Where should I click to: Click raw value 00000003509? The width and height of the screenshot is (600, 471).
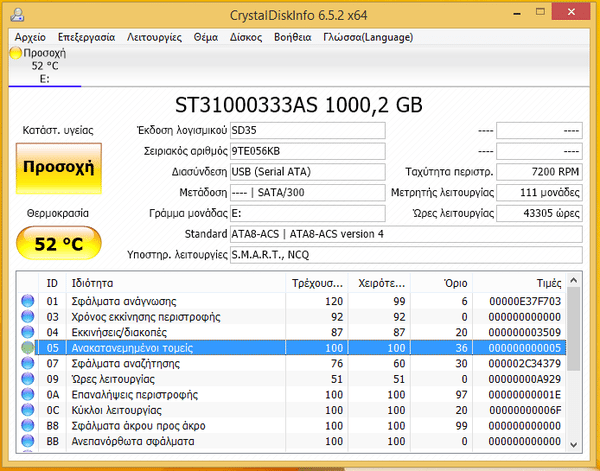[525, 332]
